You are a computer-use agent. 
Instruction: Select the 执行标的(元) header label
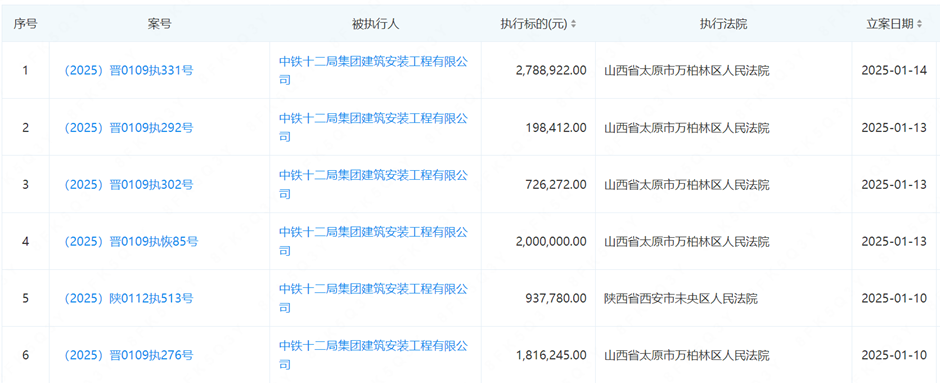(x=534, y=24)
